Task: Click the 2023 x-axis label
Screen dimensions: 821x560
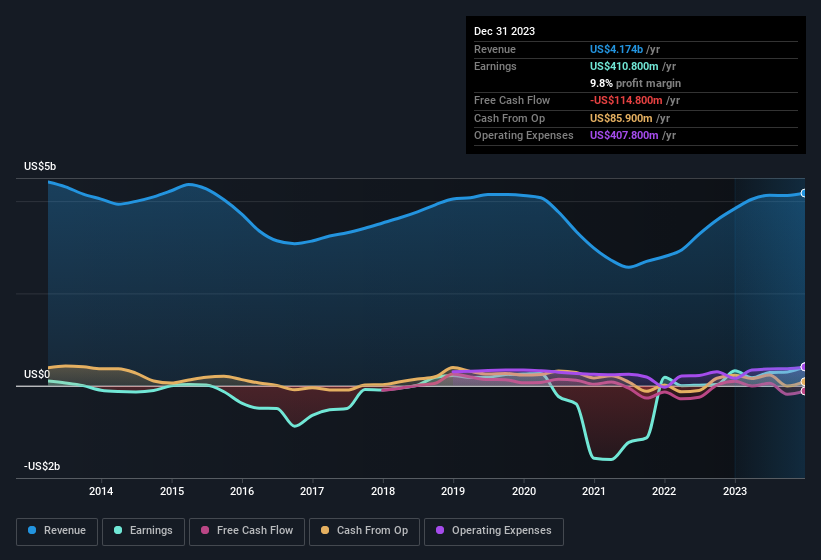Action: pyautogui.click(x=735, y=491)
